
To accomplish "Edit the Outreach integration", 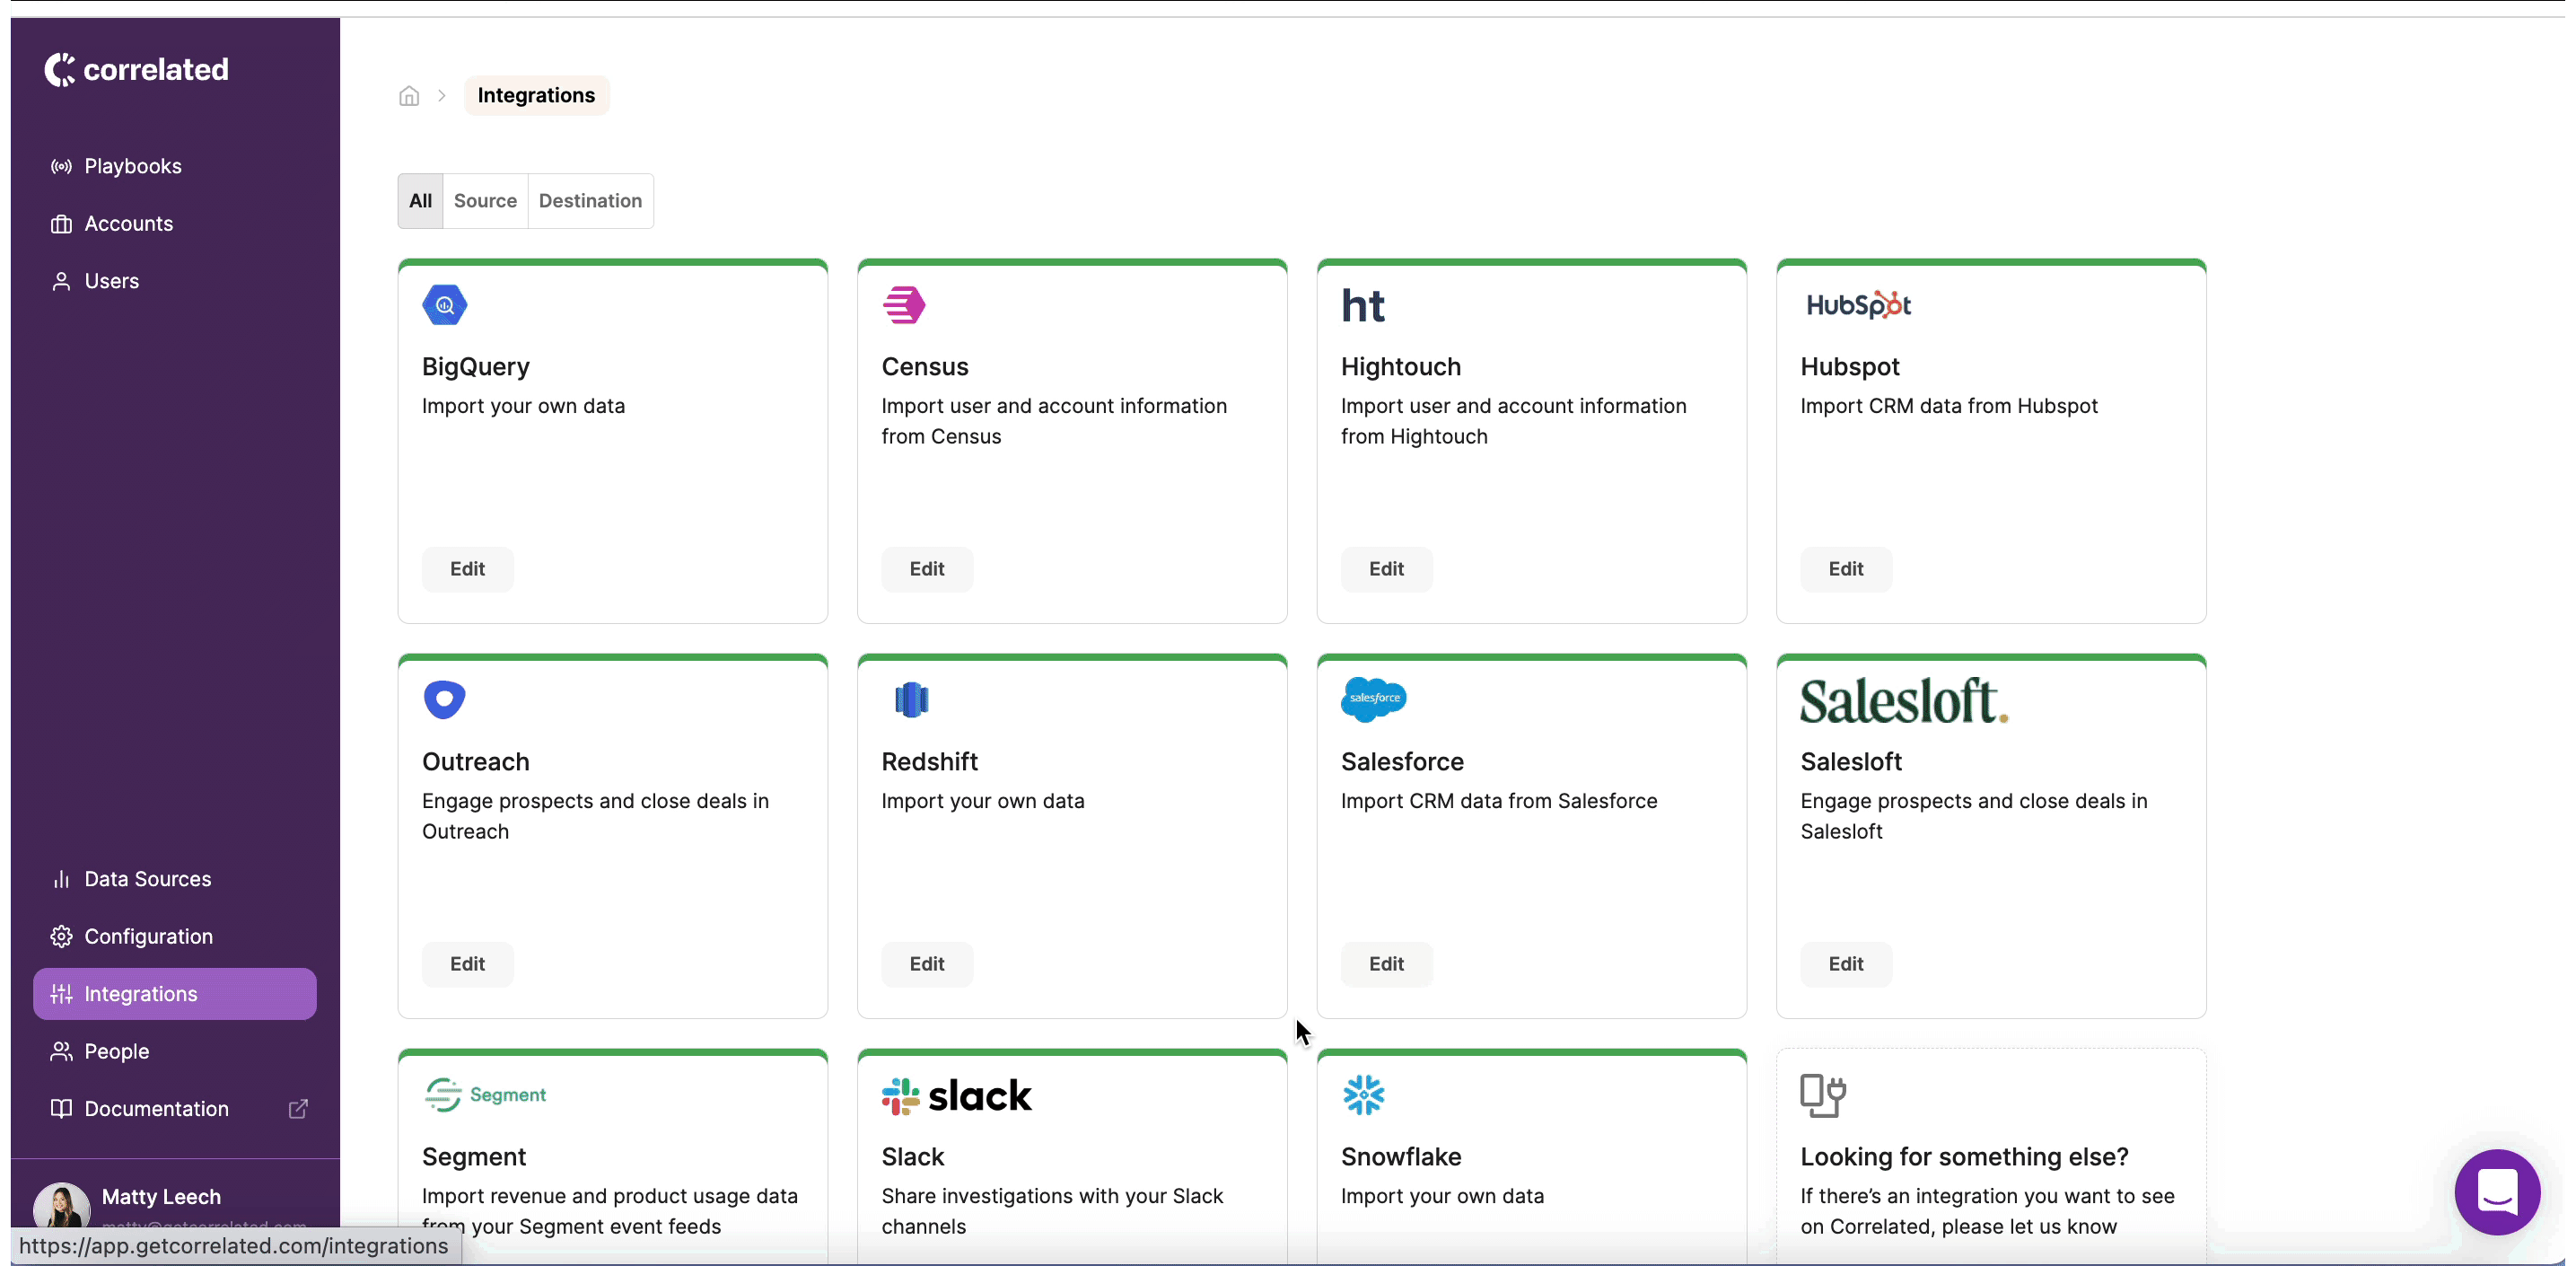I will 467,964.
